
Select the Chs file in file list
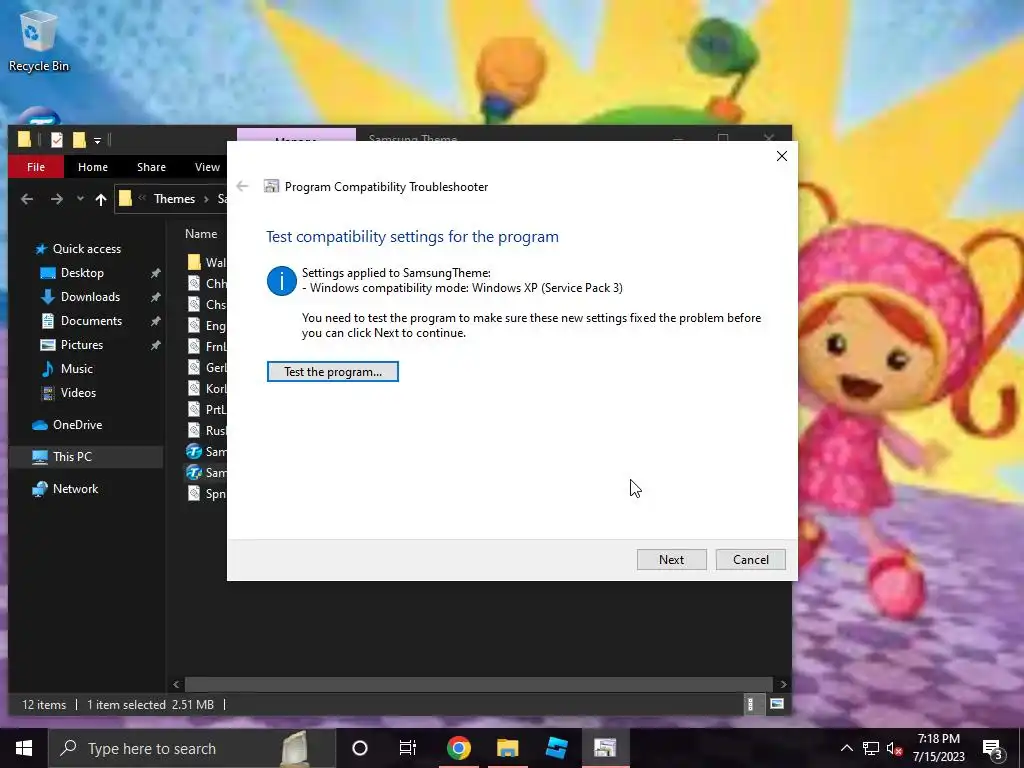click(206, 304)
